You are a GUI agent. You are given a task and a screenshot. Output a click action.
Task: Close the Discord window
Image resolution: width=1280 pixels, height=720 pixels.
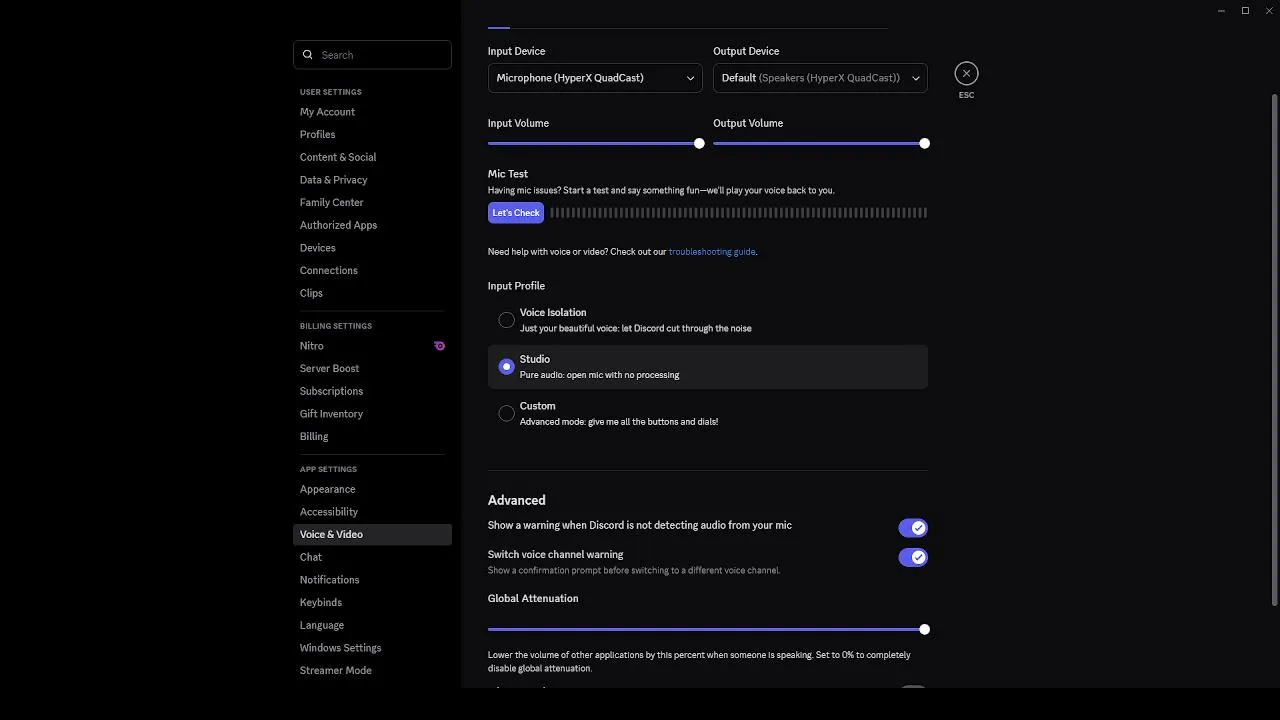[1269, 11]
